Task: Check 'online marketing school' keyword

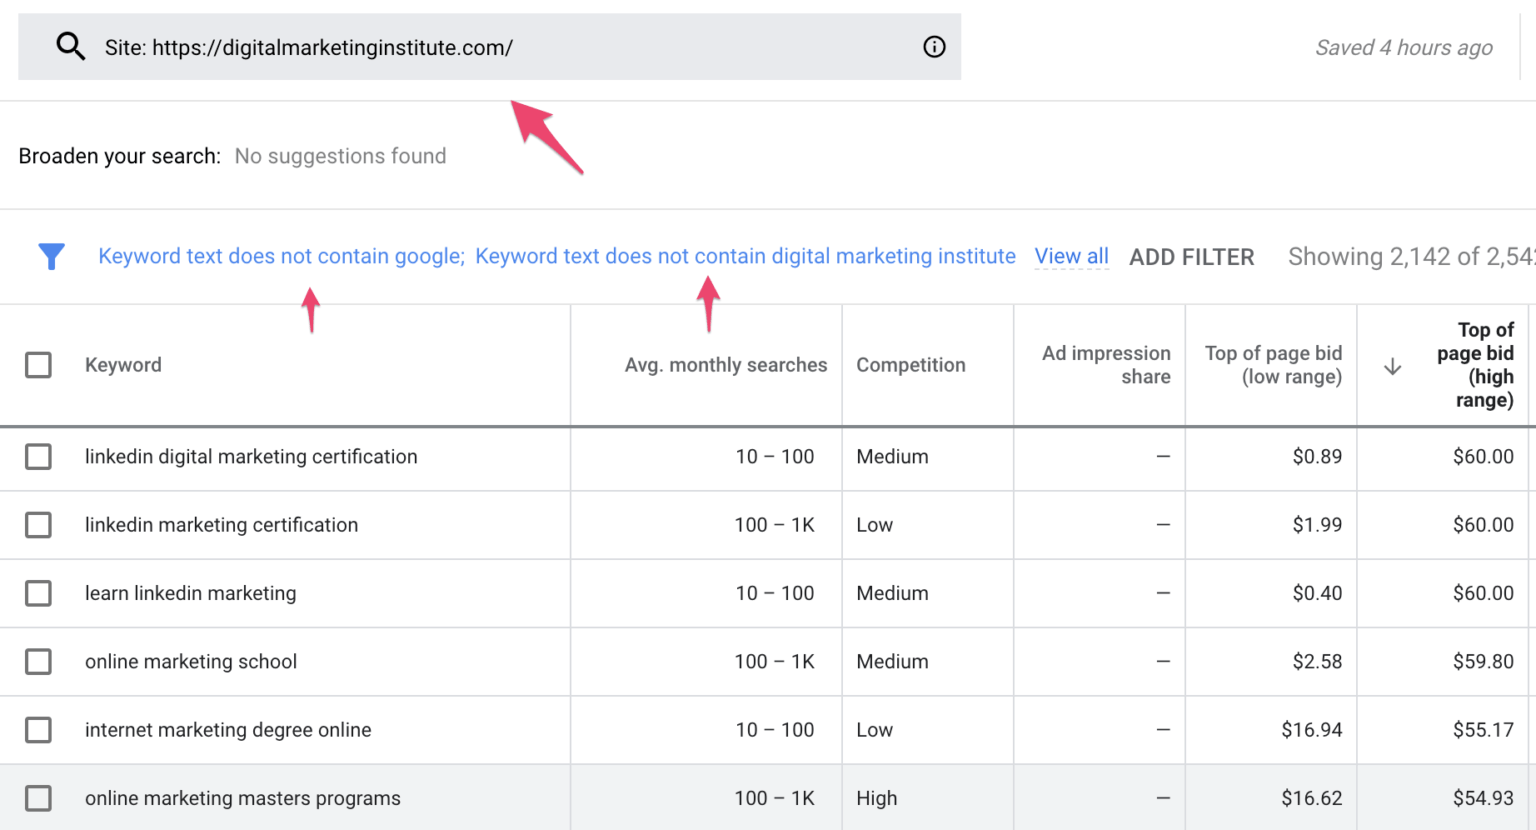Action: (38, 661)
